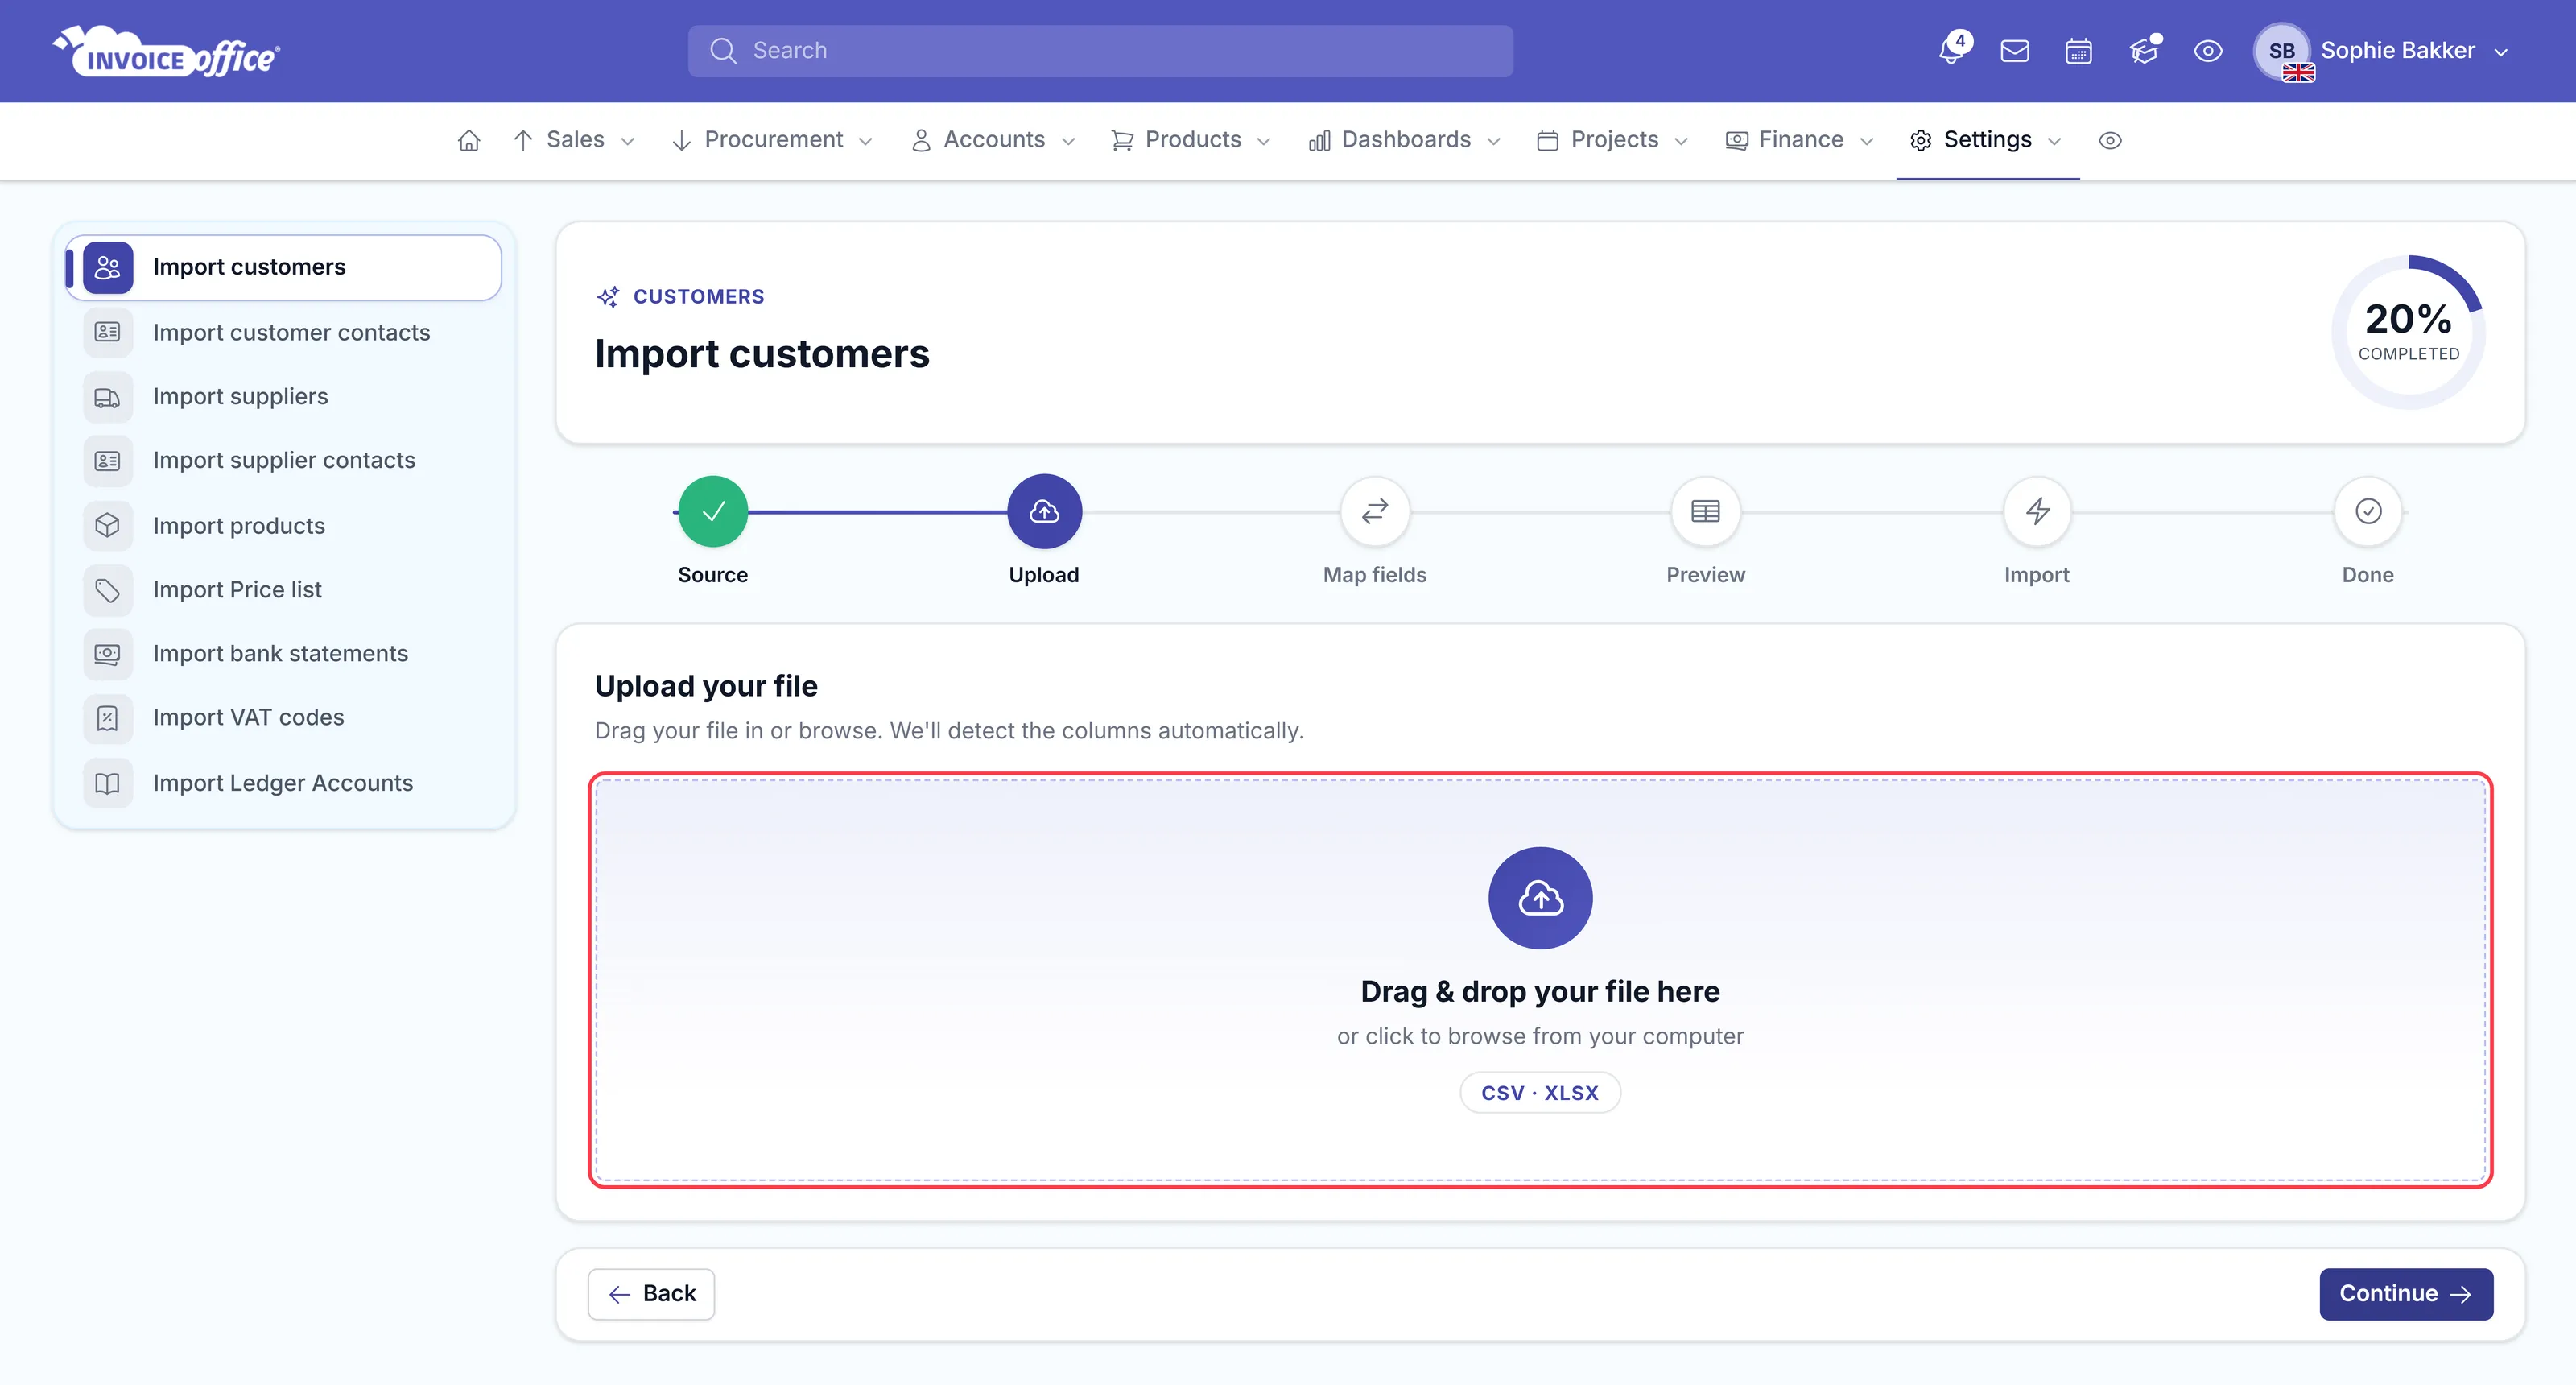Open the mail envelope icon
The image size is (2576, 1385).
(2014, 50)
